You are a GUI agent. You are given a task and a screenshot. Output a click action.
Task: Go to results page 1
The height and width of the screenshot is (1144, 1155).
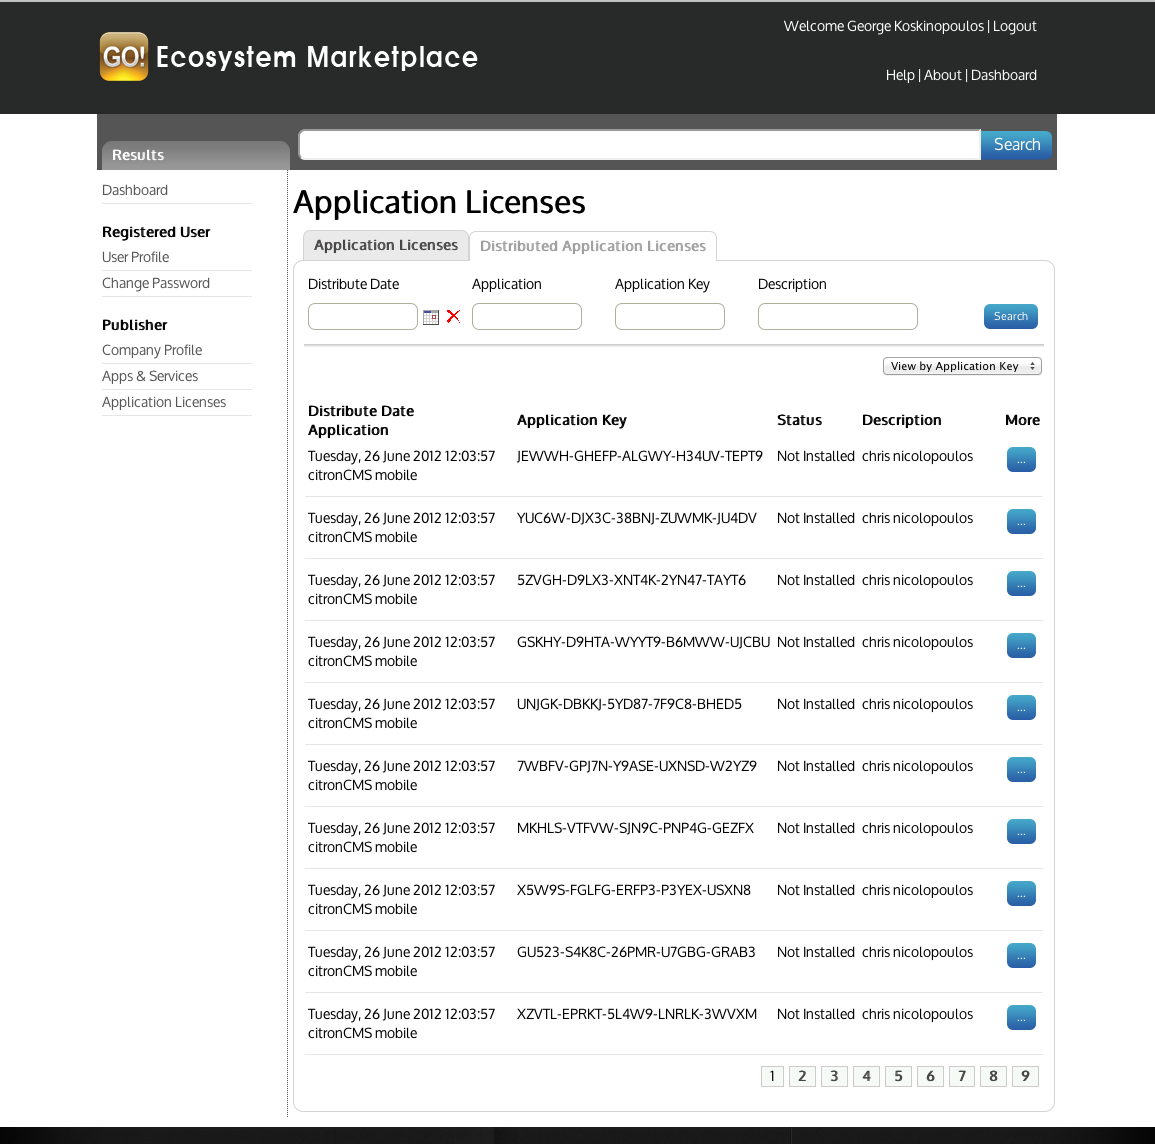tap(772, 1076)
